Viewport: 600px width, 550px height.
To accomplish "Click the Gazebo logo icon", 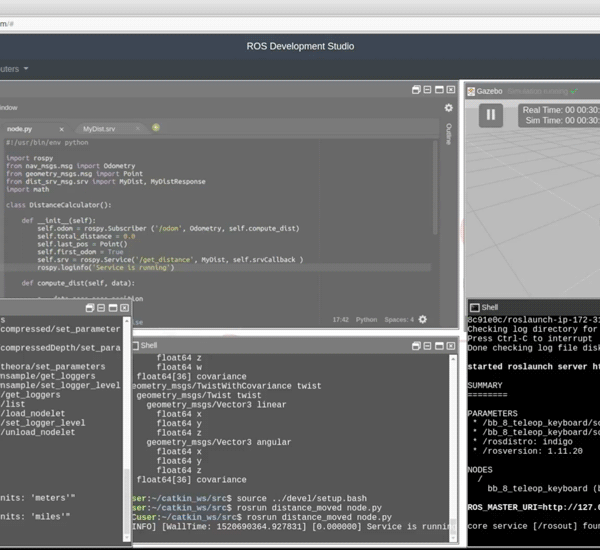I will [471, 91].
